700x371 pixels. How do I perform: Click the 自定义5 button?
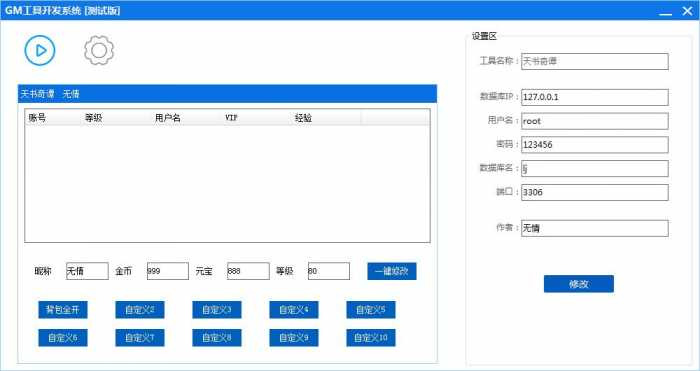[371, 310]
